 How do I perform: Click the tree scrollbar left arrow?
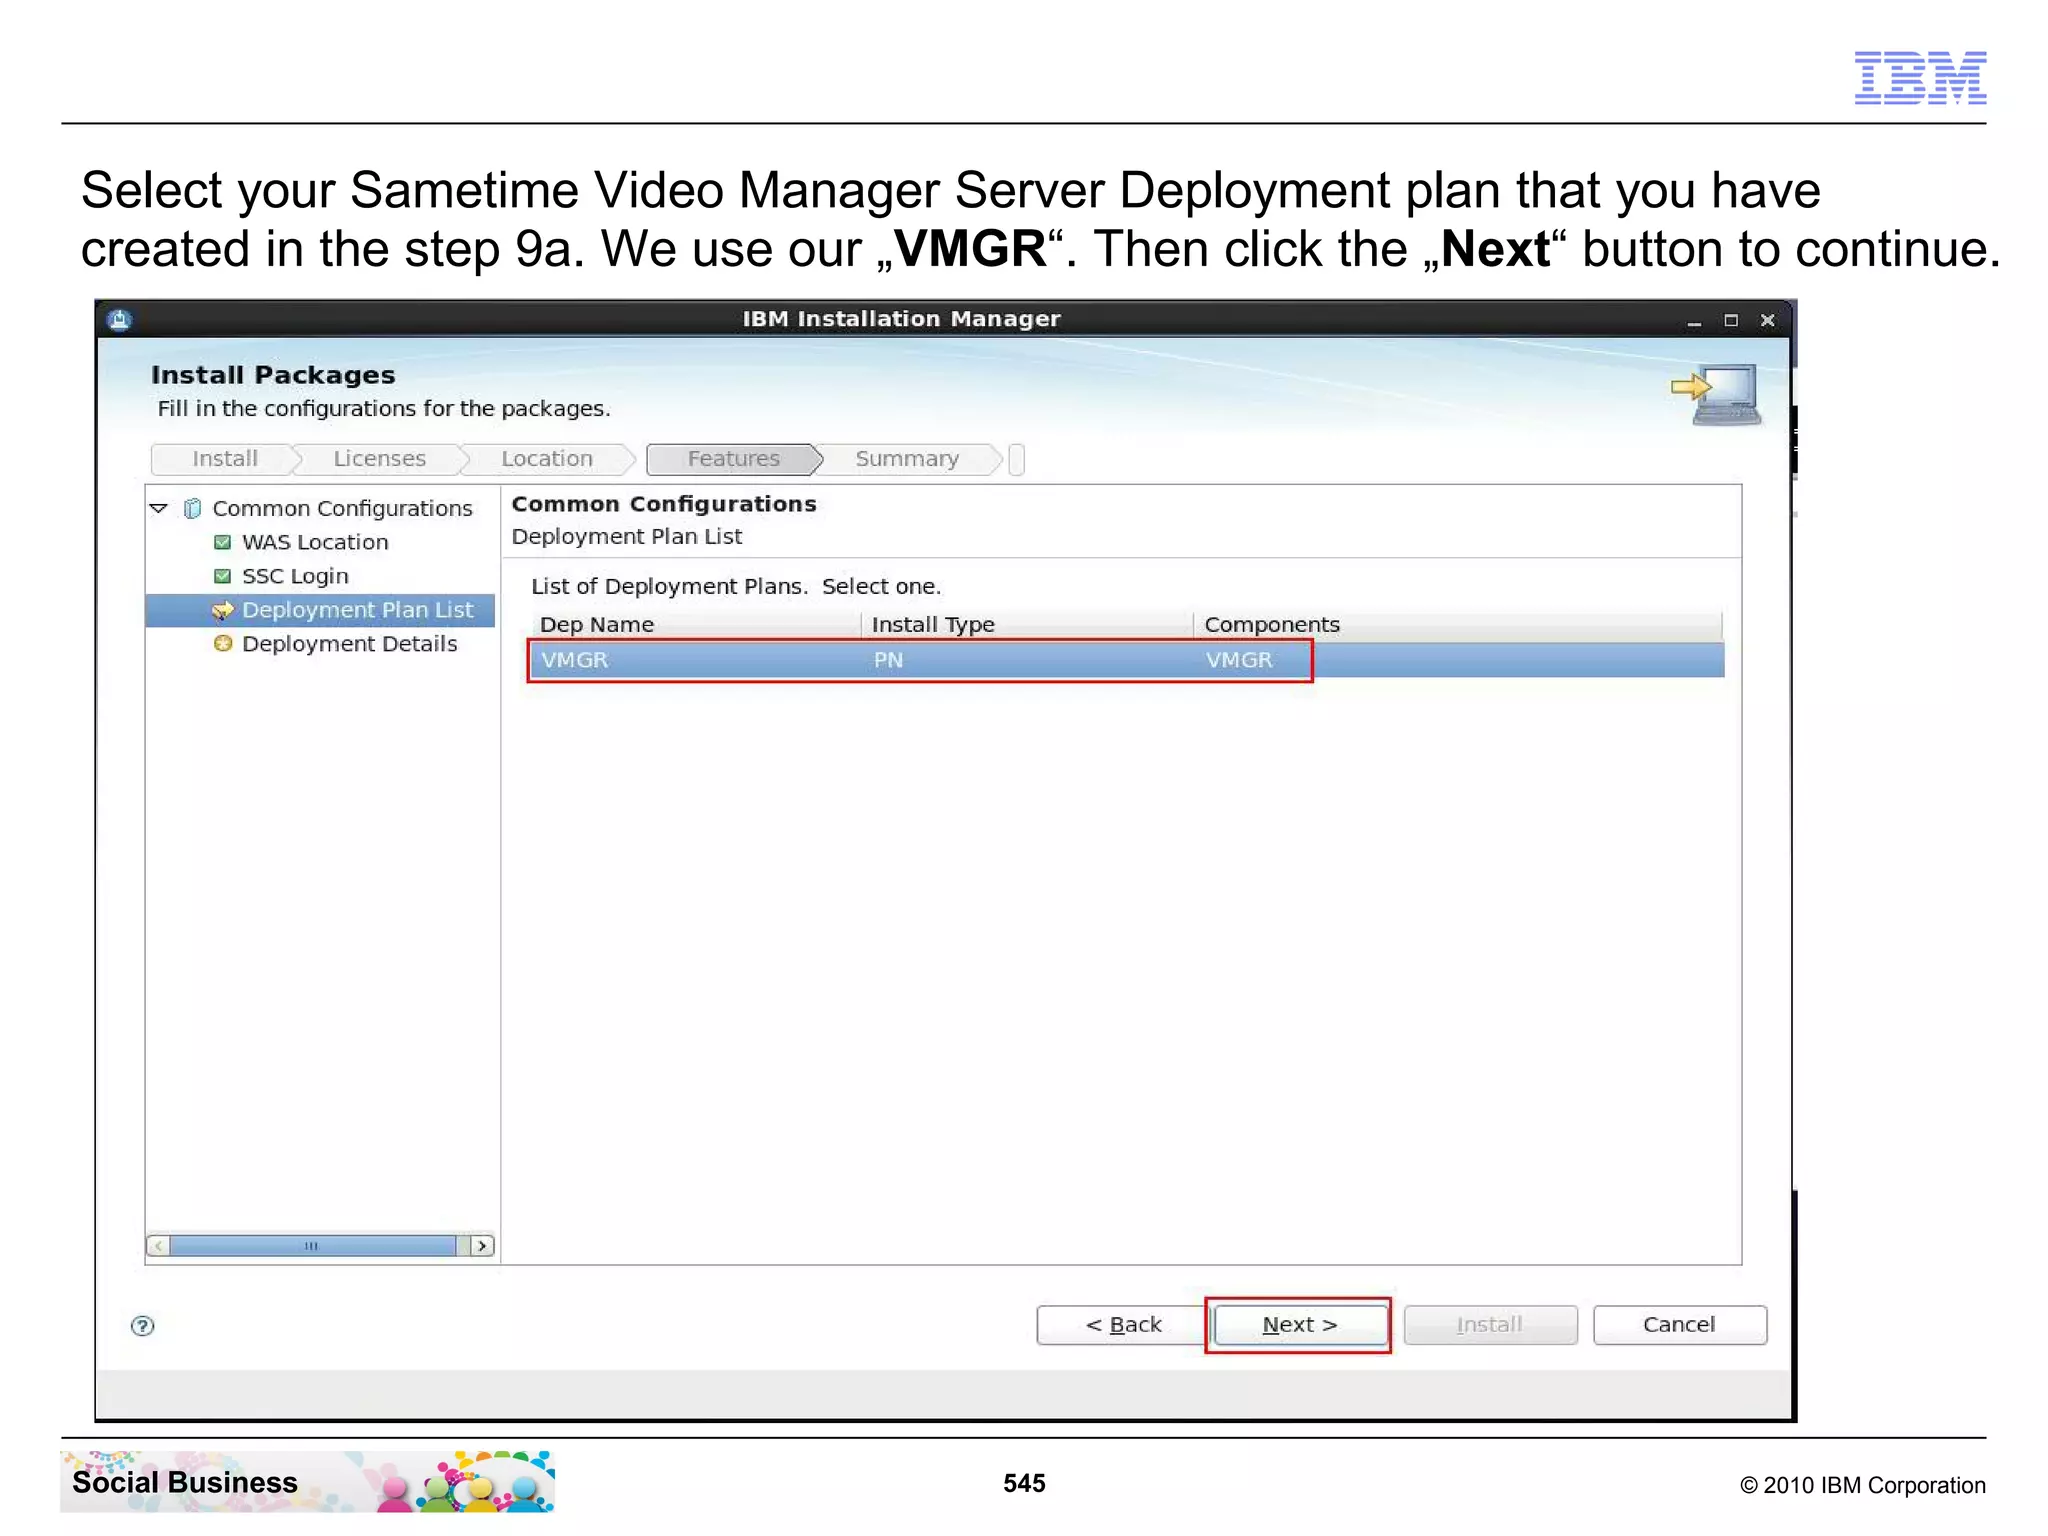(158, 1246)
